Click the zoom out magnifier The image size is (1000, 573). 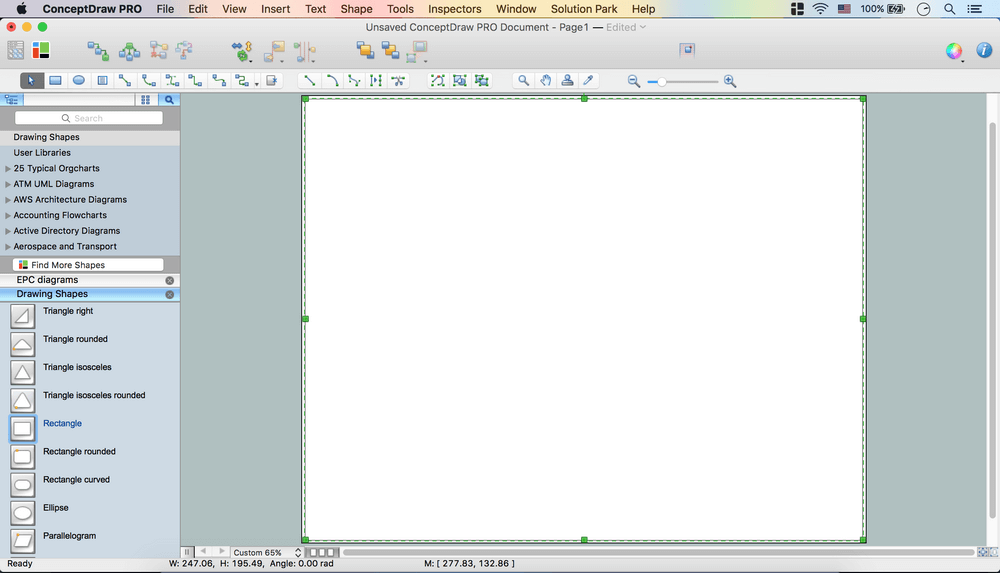click(x=633, y=81)
